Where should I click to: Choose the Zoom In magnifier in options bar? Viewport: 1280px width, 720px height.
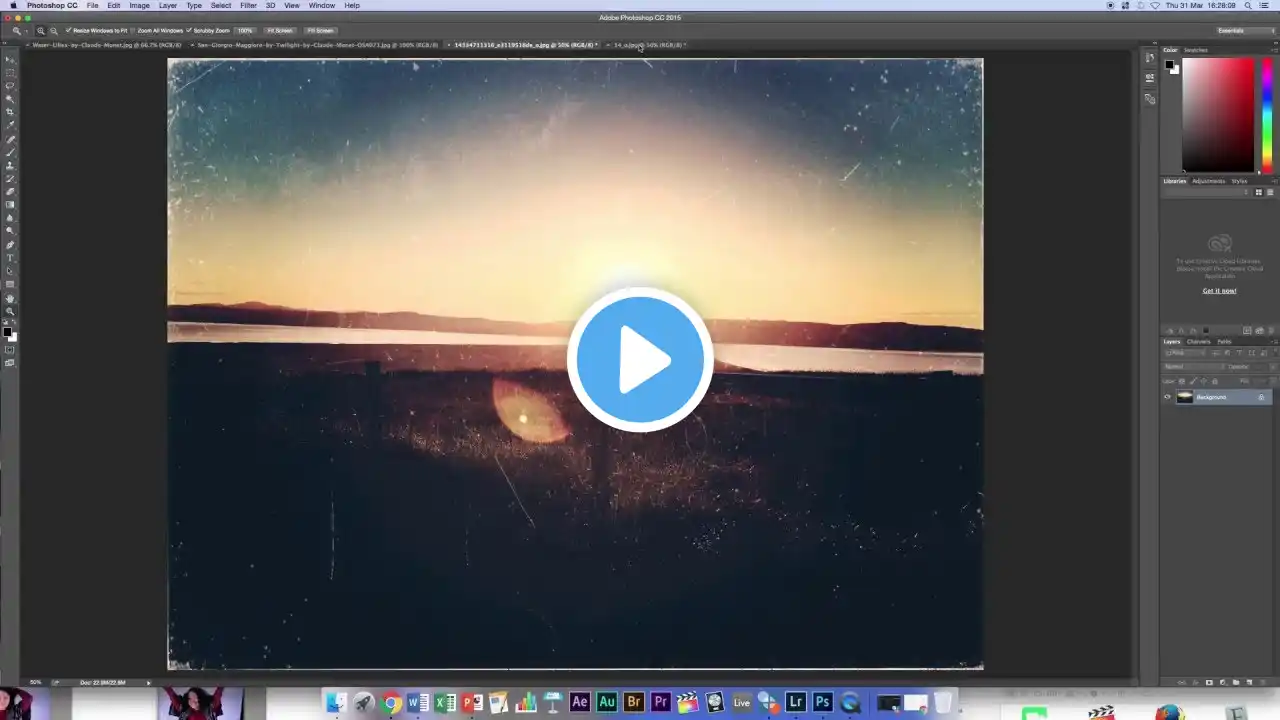41,31
